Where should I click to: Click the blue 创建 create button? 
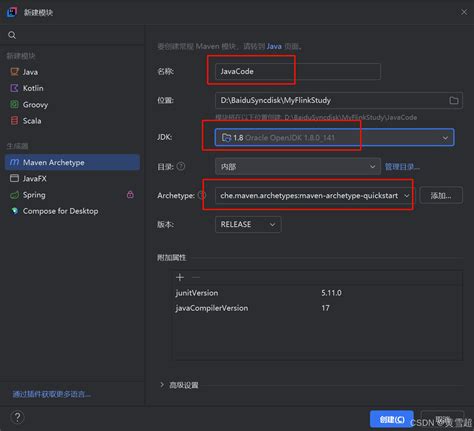coord(392,419)
